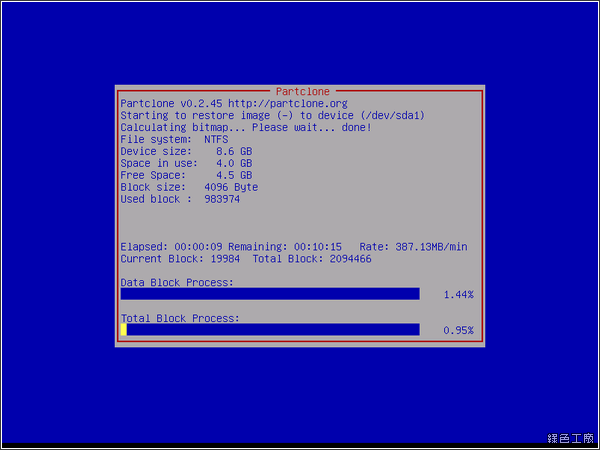Click the 'File system: NTFS' line
The image size is (600, 450).
pos(174,139)
